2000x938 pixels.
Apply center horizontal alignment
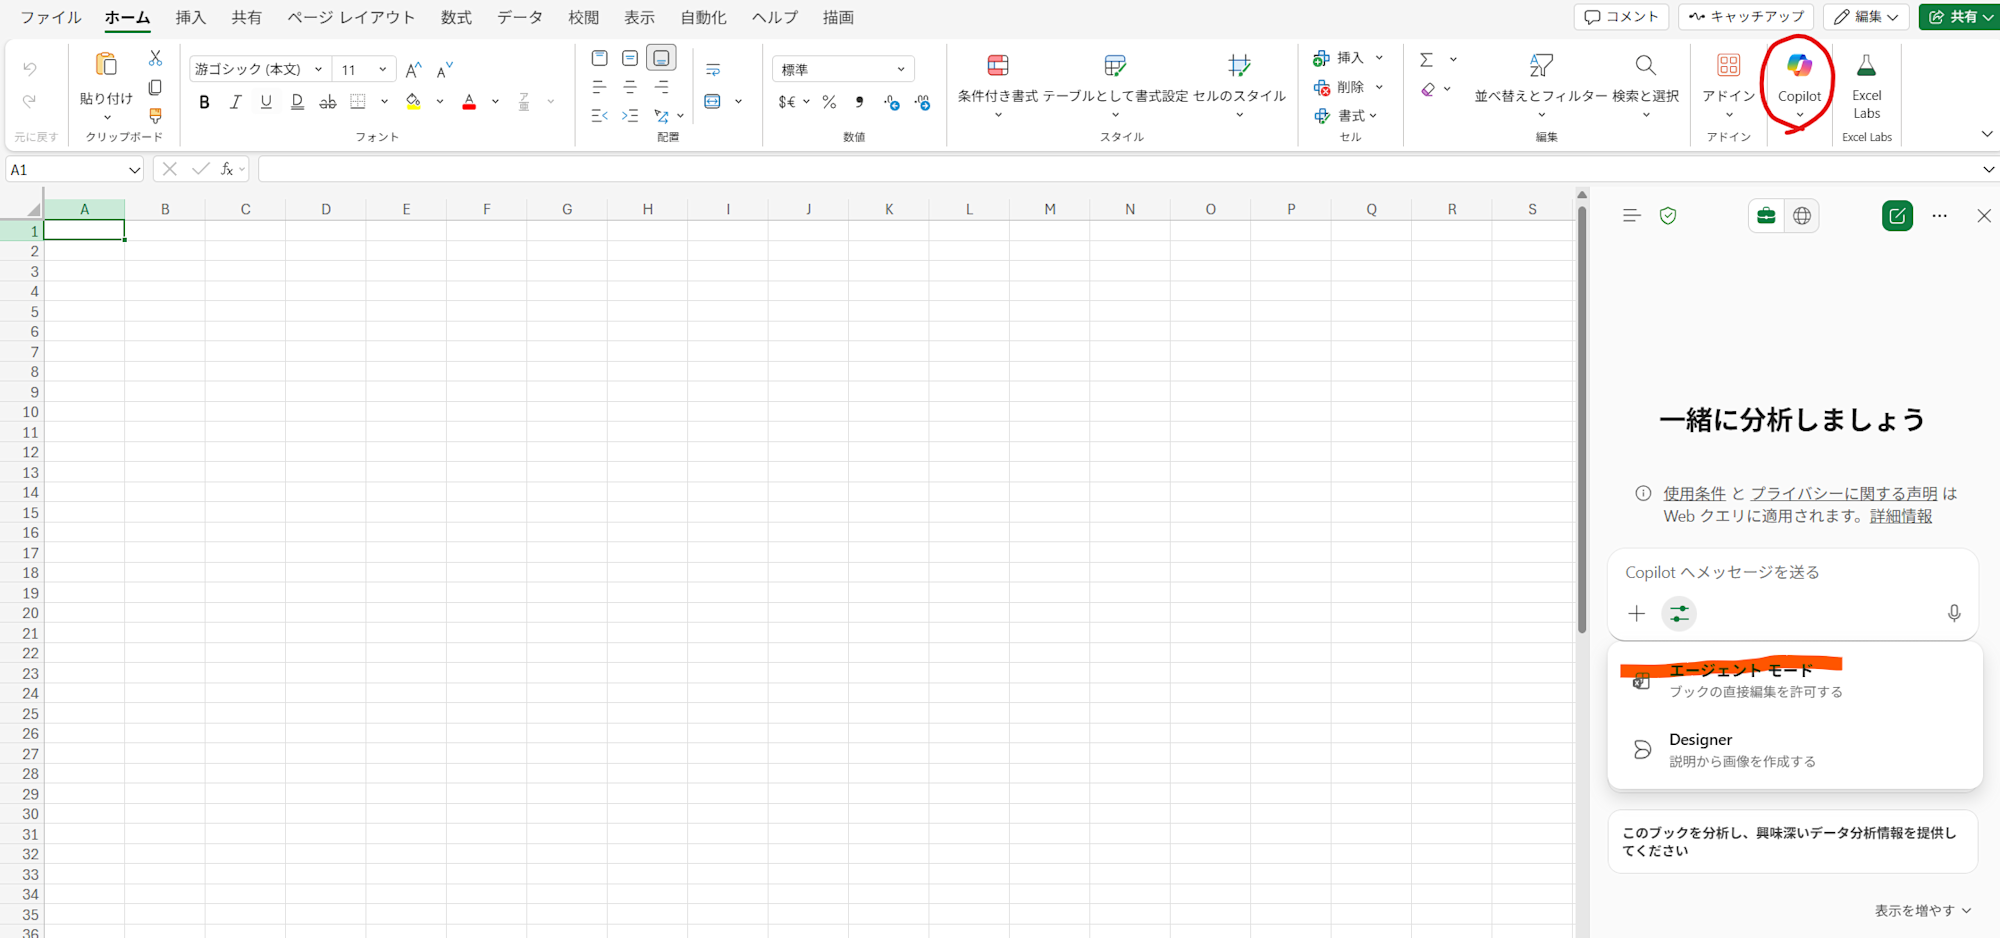coord(630,87)
